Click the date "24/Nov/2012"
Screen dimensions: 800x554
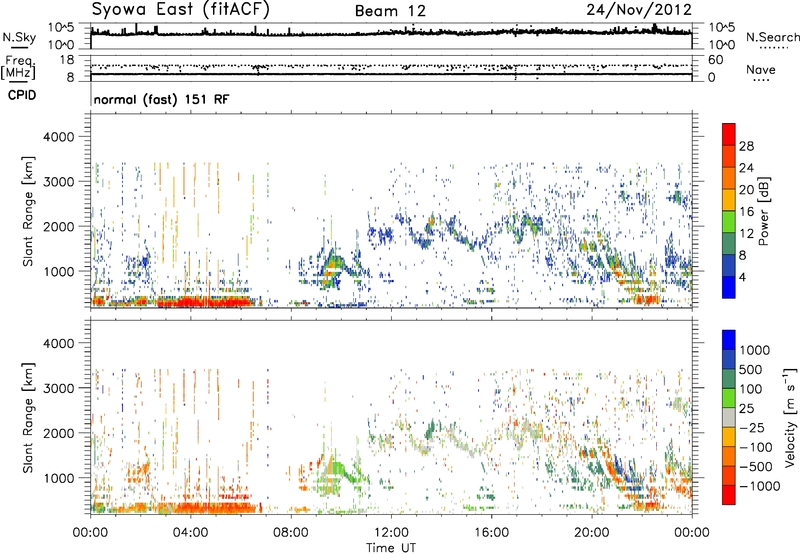(x=639, y=9)
